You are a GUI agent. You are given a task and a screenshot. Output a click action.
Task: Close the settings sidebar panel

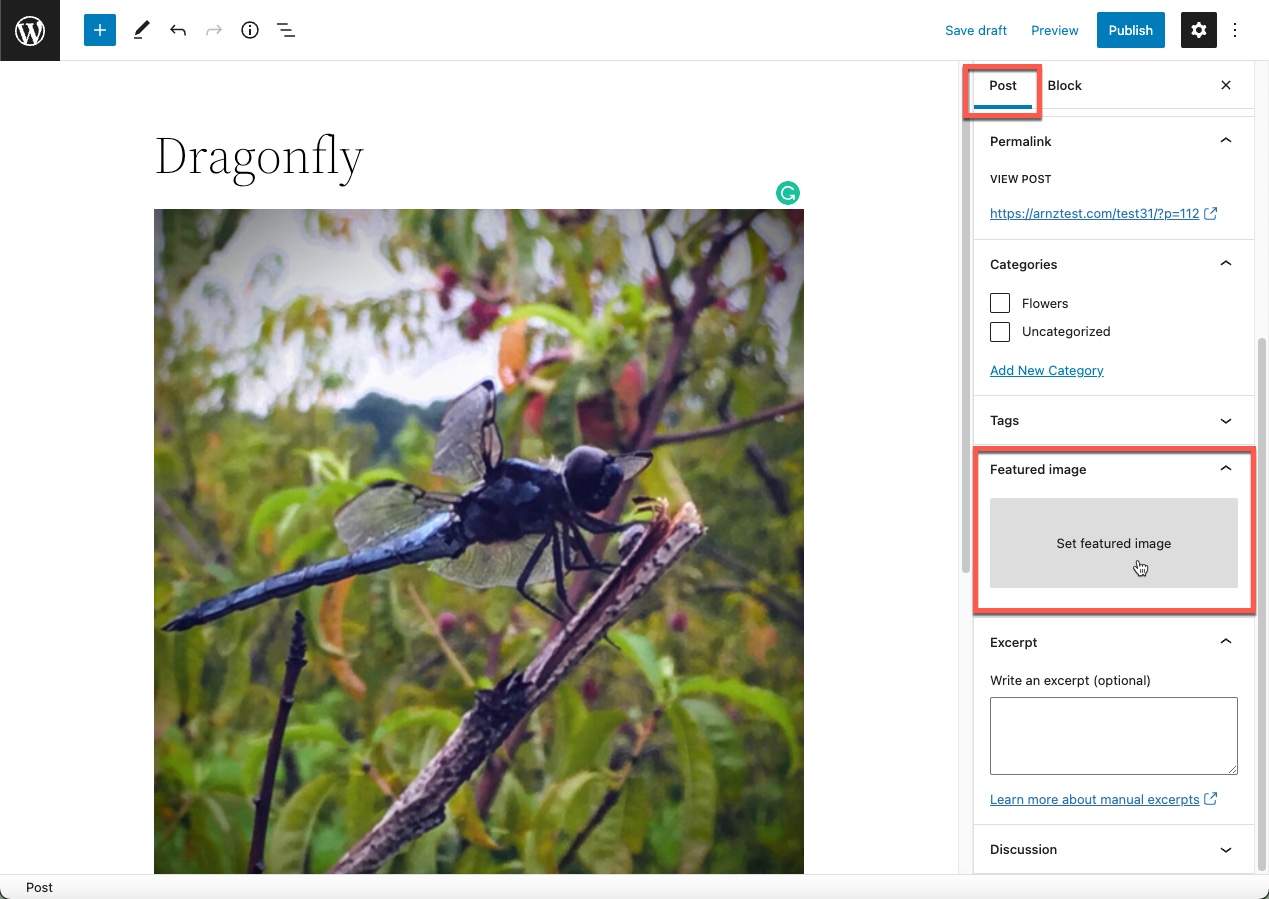(1226, 85)
